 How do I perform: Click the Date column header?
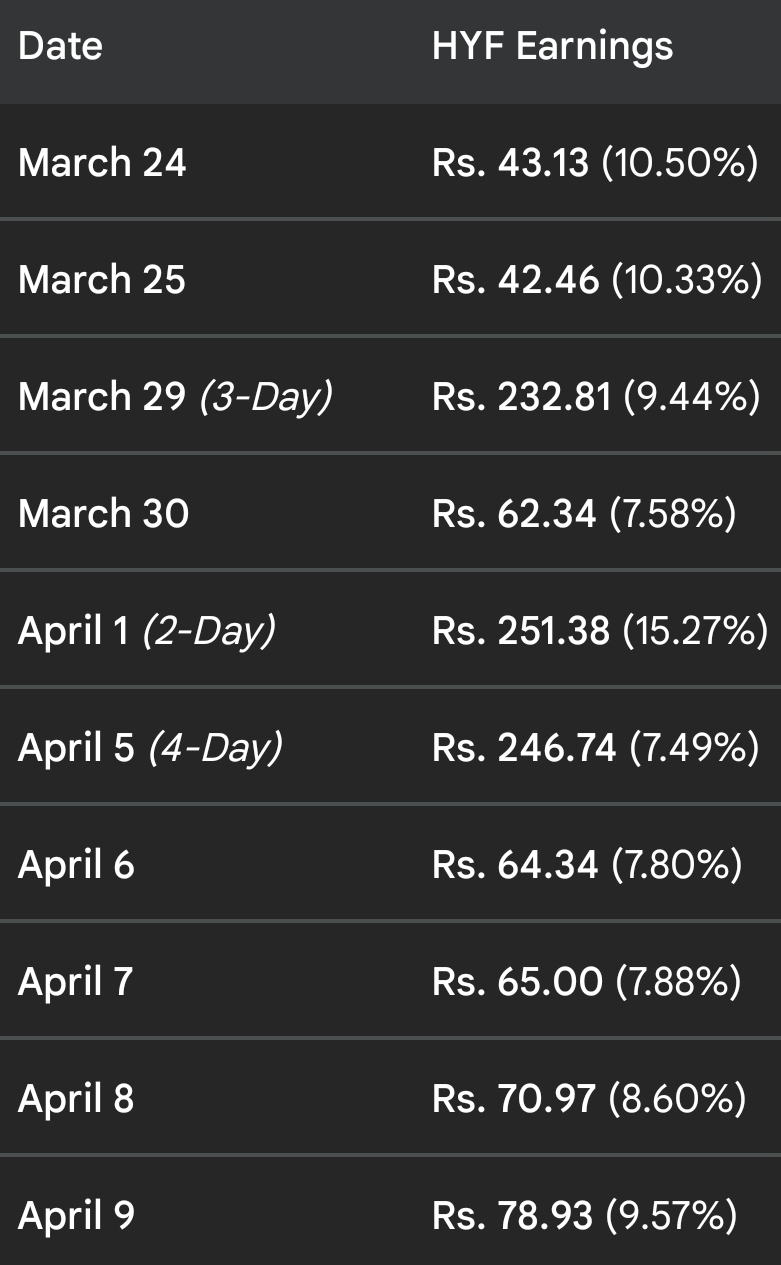point(60,46)
